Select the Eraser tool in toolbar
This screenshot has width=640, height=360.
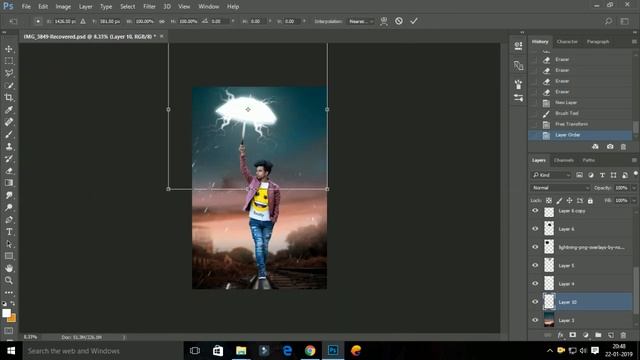(x=9, y=171)
